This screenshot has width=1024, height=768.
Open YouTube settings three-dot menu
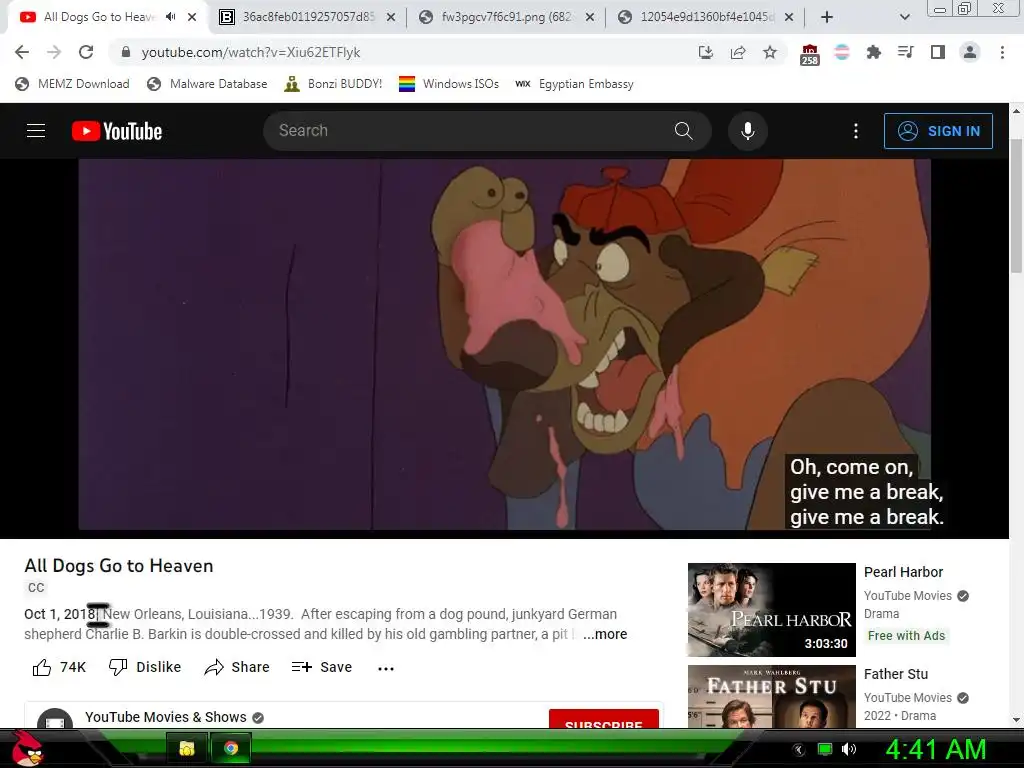click(x=856, y=131)
